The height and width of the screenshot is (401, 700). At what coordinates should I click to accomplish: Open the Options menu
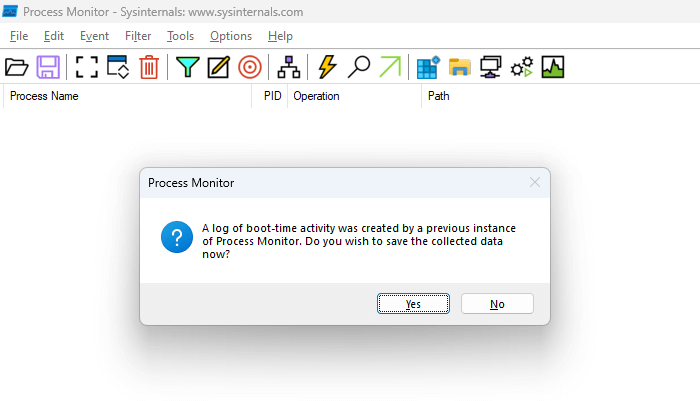[231, 36]
